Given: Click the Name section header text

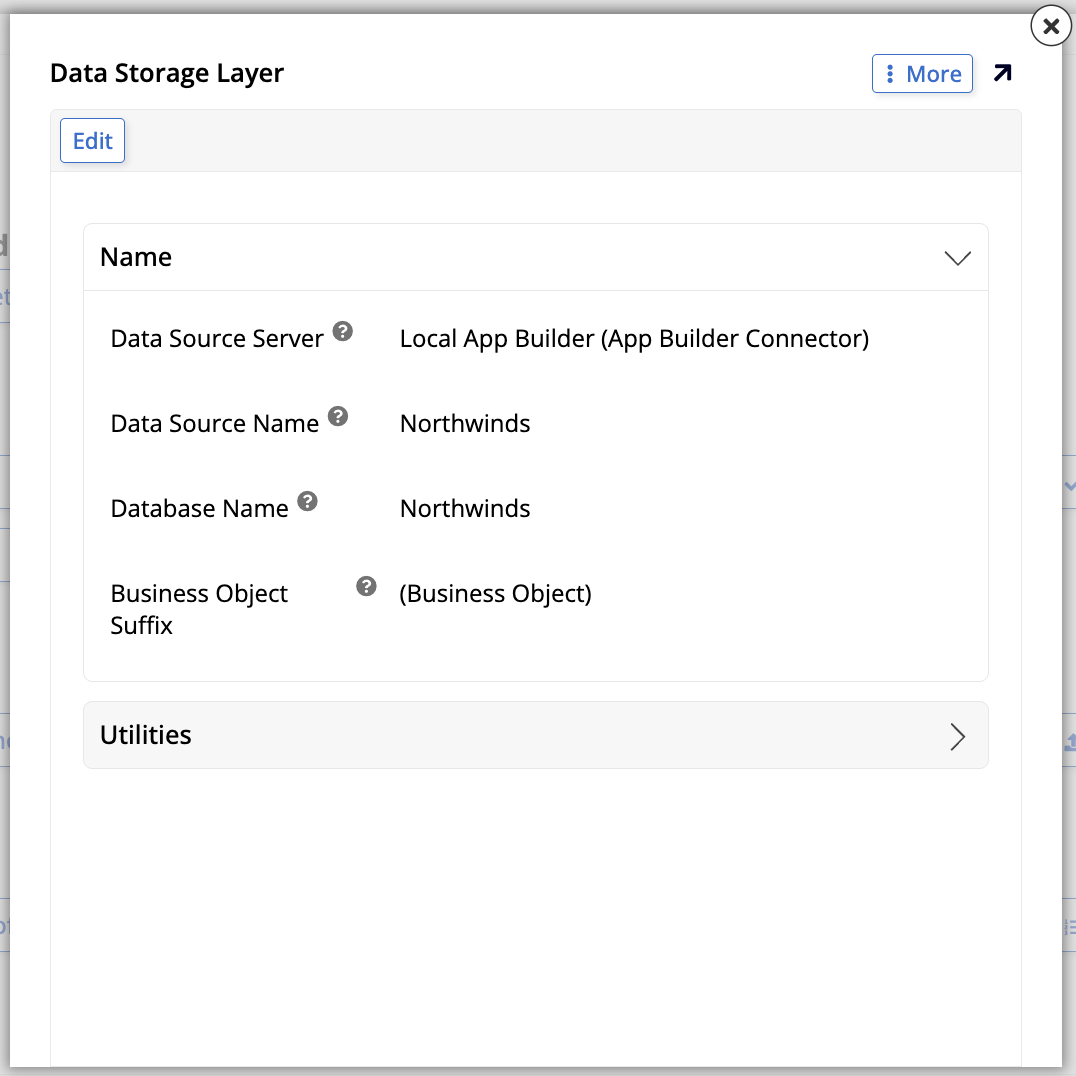Looking at the screenshot, I should pyautogui.click(x=136, y=257).
